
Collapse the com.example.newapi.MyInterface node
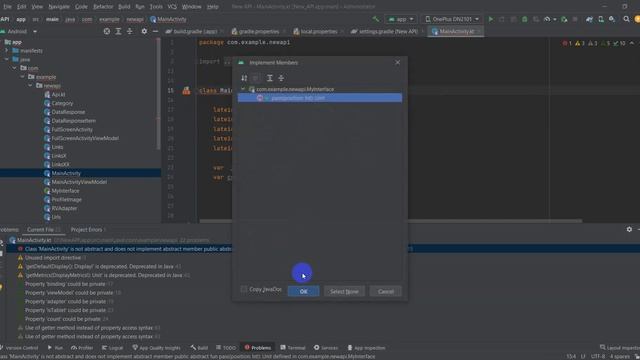(x=243, y=89)
